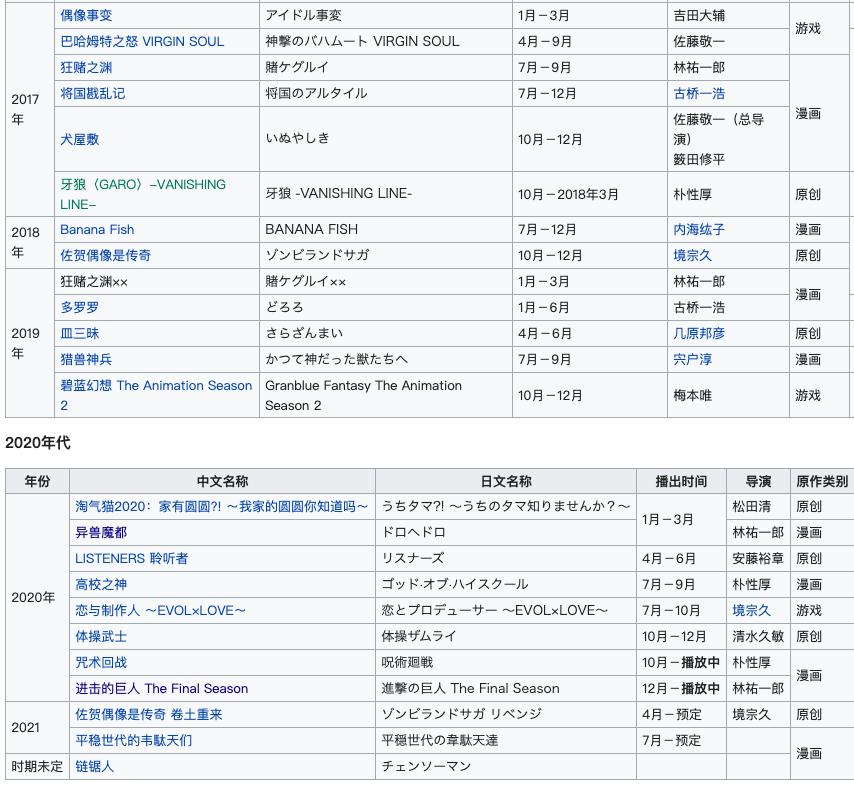Image resolution: width=854 pixels, height=786 pixels.
Task: Open director 古桥一浩 link for 将国戡乱记
Action: (x=699, y=93)
